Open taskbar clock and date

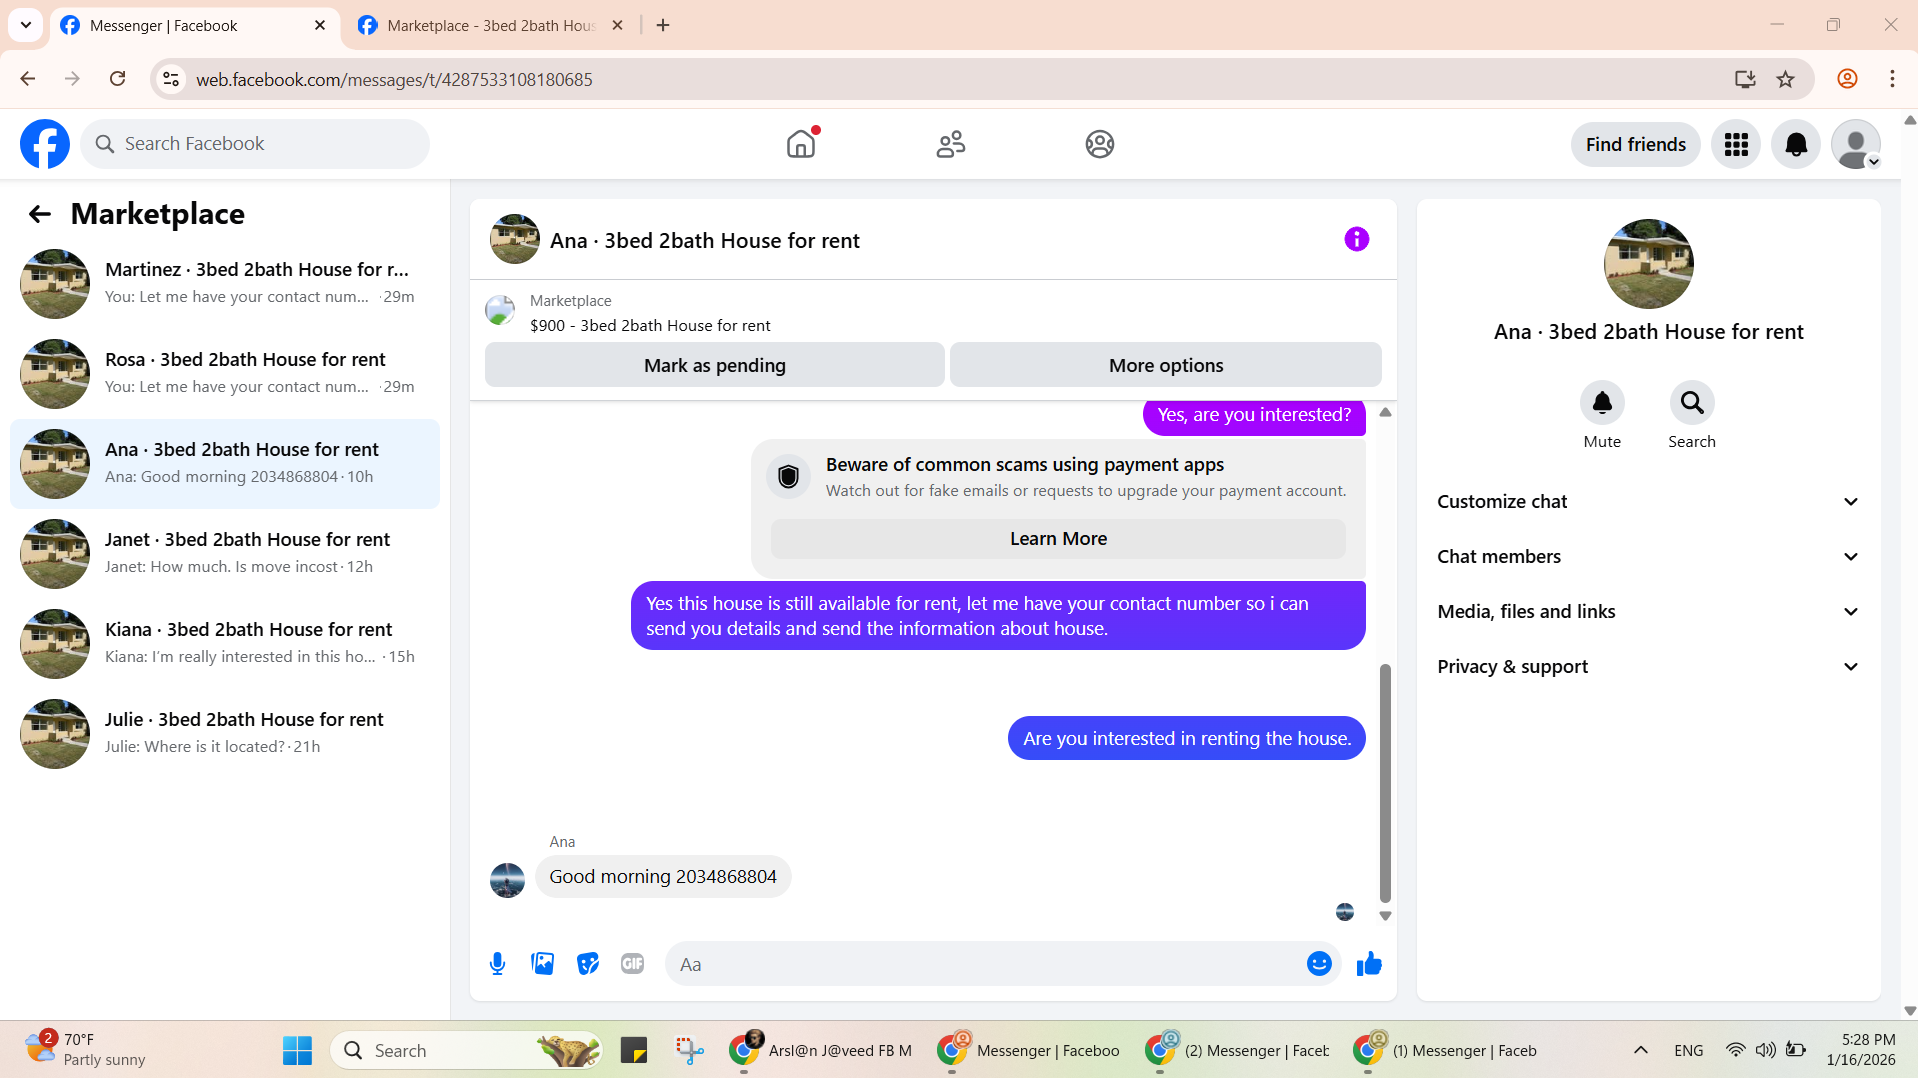1860,1050
